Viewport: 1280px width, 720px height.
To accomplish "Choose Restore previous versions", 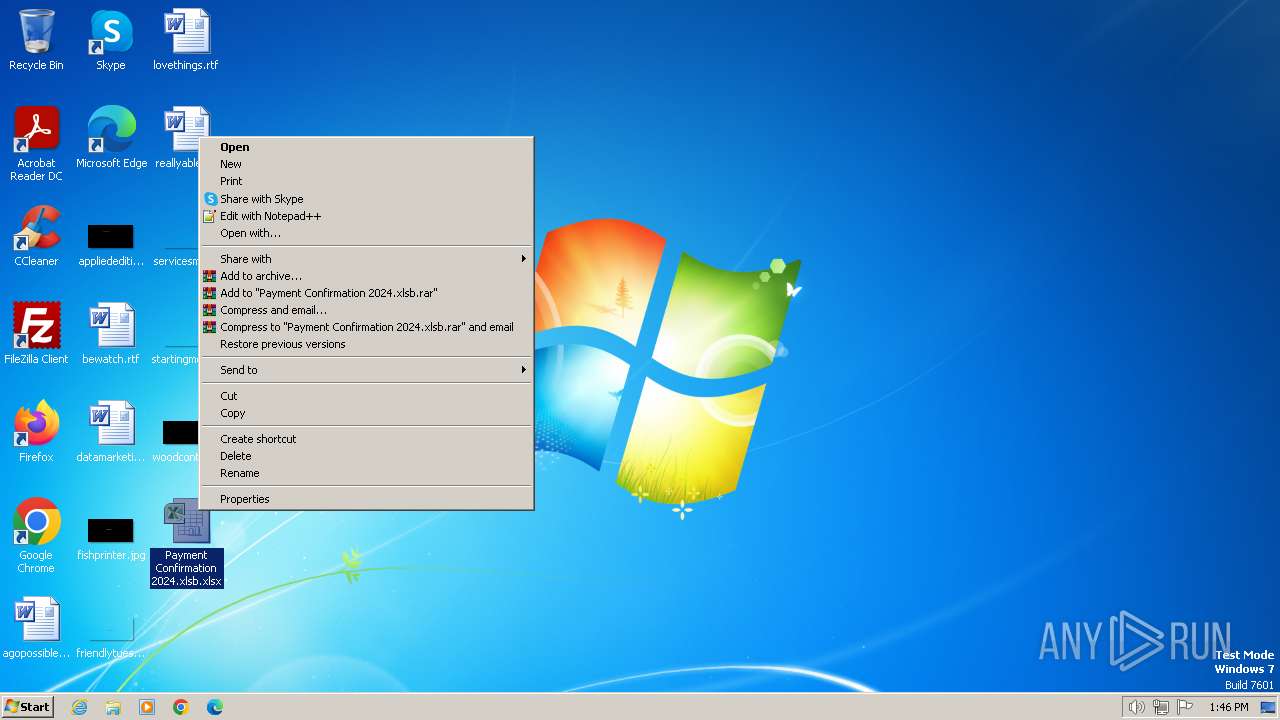I will 367,344.
